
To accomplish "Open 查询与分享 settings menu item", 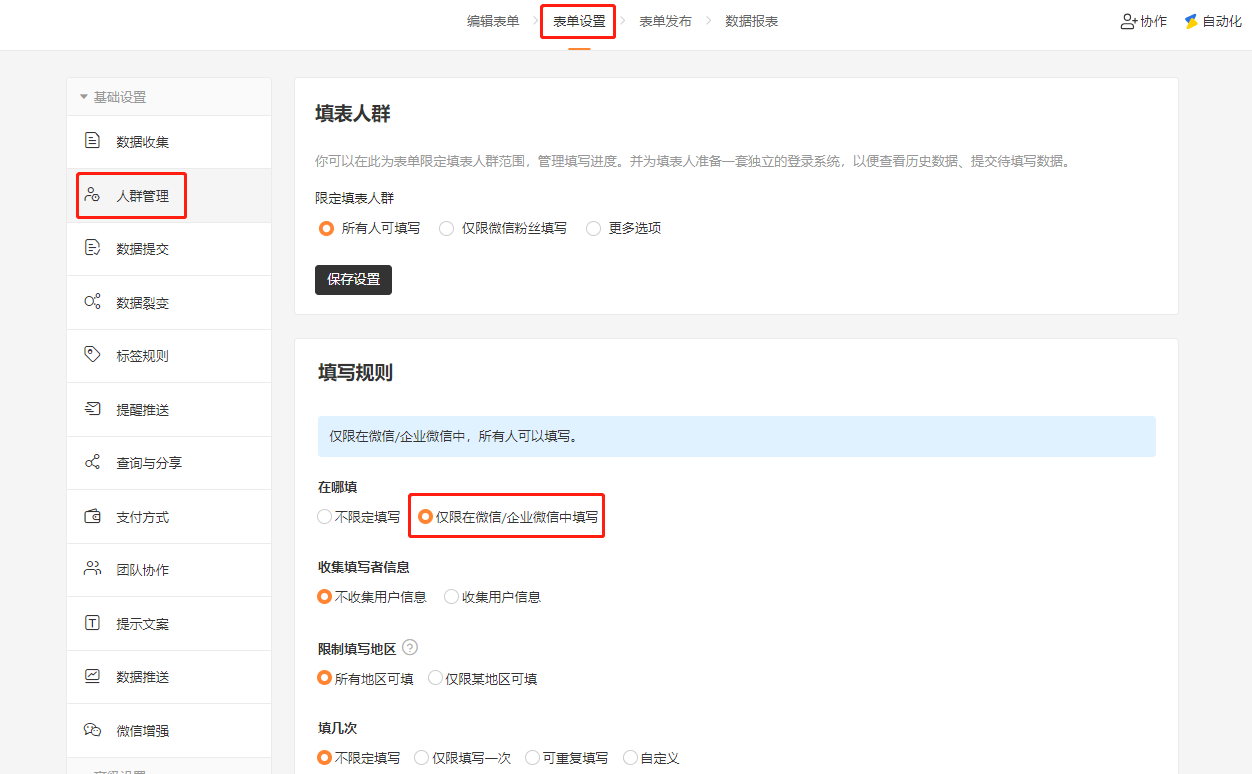I will 169,463.
